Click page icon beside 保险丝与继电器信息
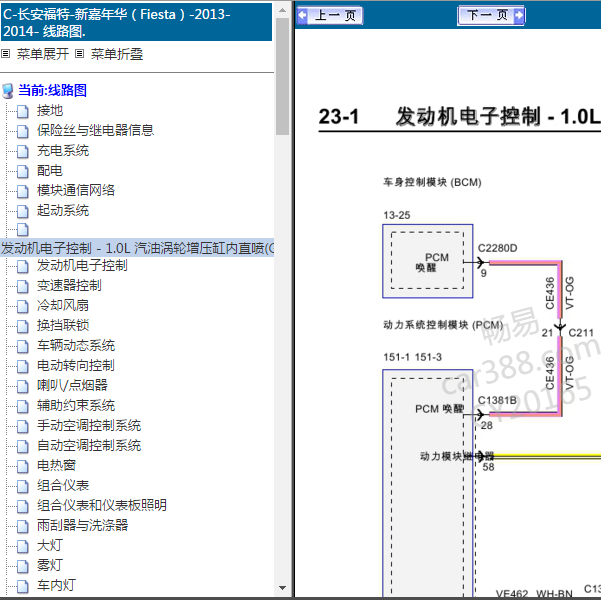 [x=23, y=131]
